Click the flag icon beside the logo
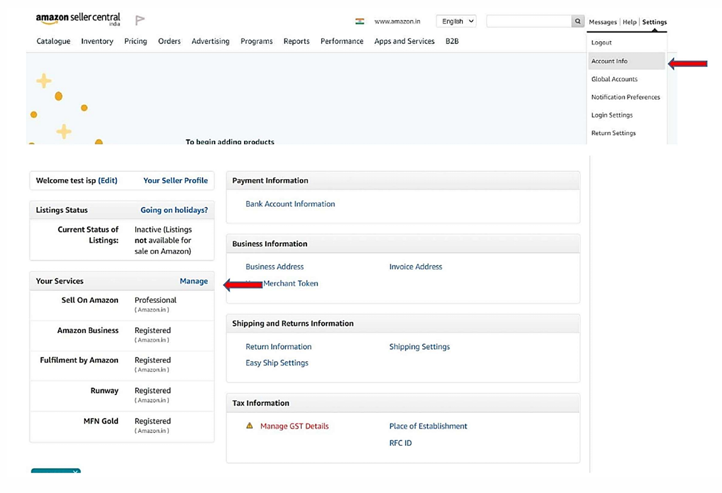 click(140, 20)
